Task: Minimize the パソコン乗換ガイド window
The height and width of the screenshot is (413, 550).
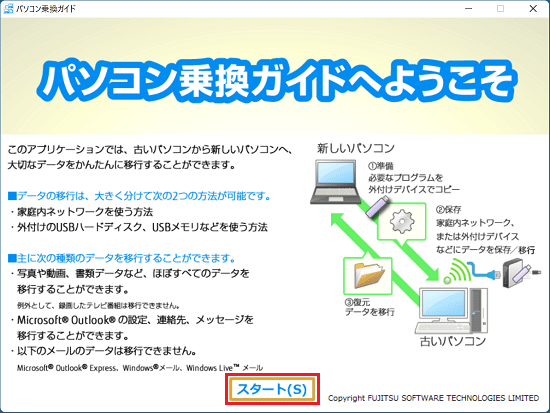Action: (x=468, y=8)
